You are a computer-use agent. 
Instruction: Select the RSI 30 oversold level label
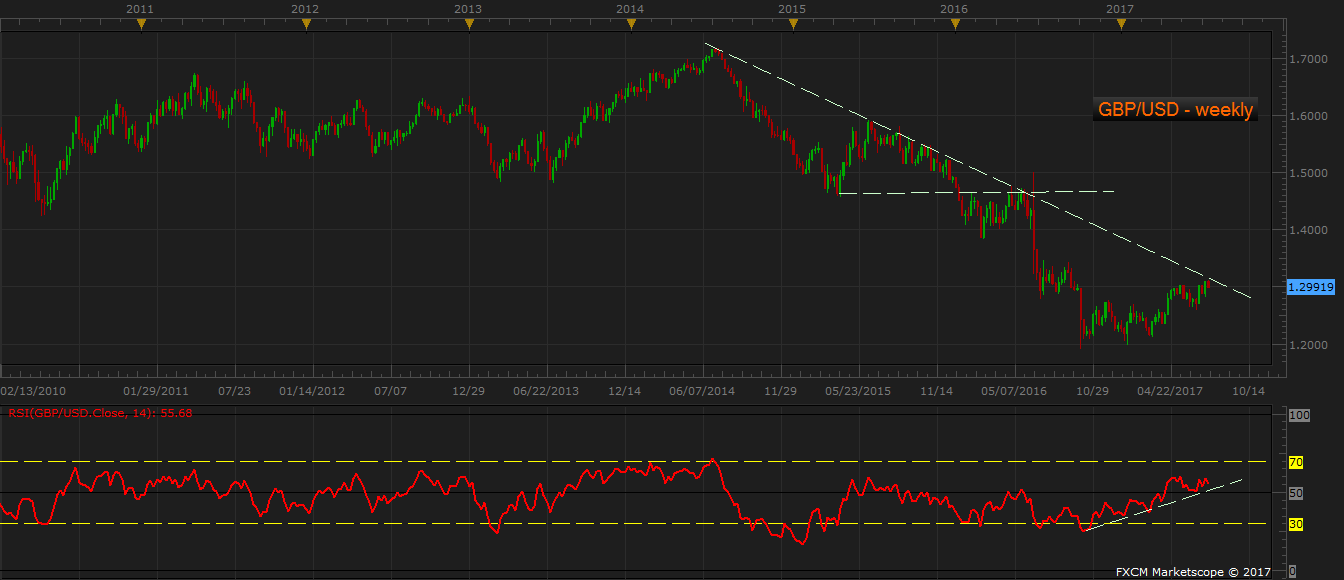(x=1295, y=524)
